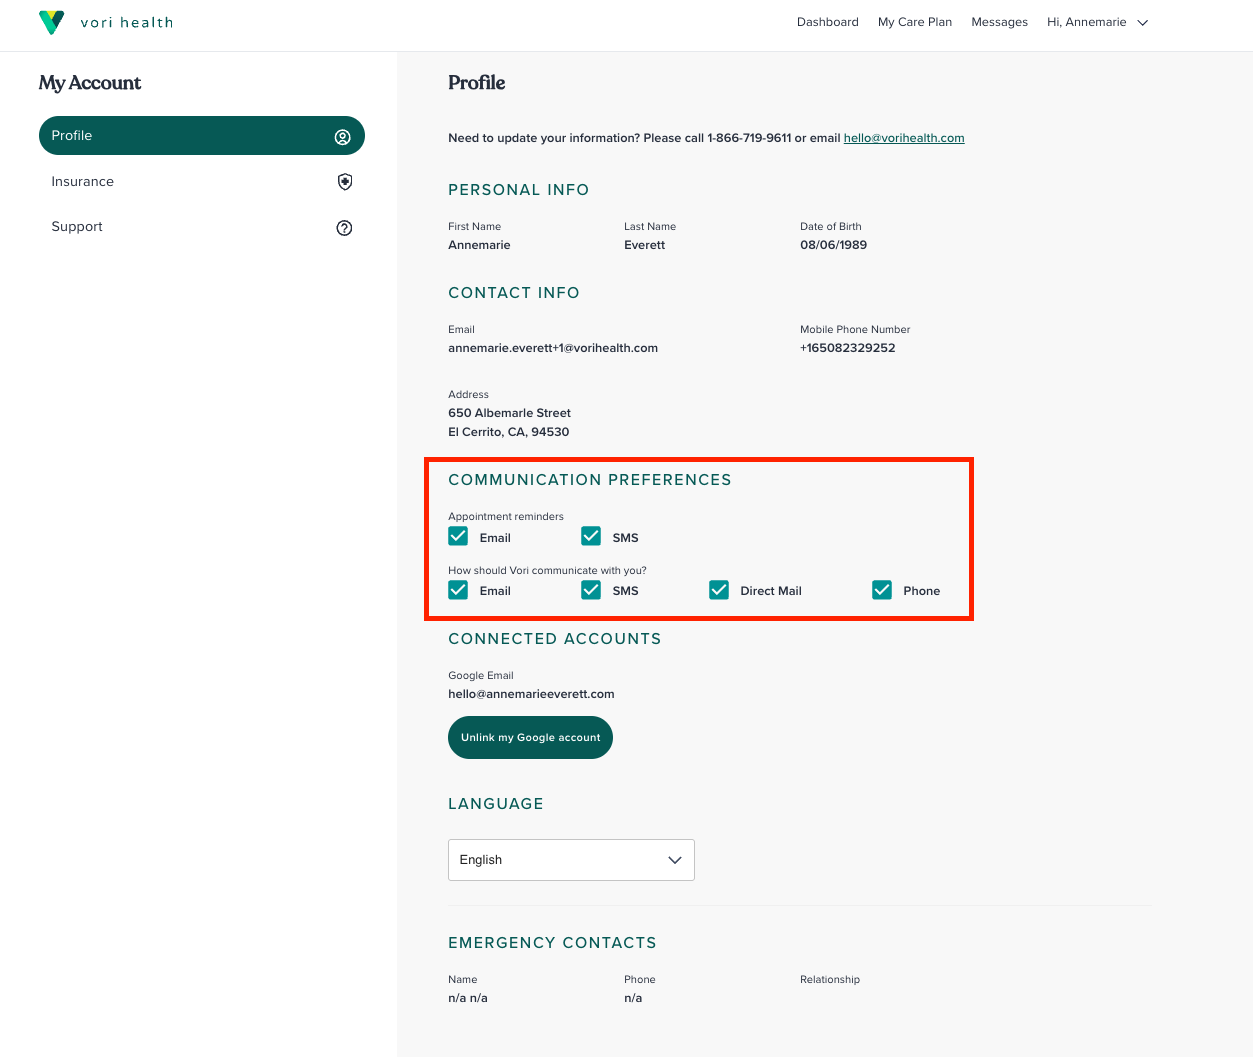Open the English language dropdown
The width and height of the screenshot is (1253, 1057).
click(571, 860)
